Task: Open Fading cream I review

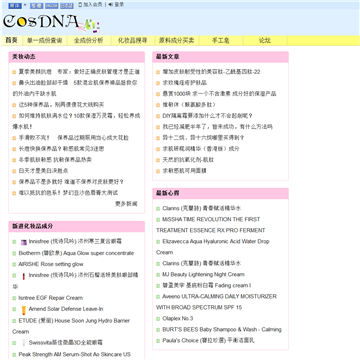Action: pyautogui.click(x=207, y=285)
